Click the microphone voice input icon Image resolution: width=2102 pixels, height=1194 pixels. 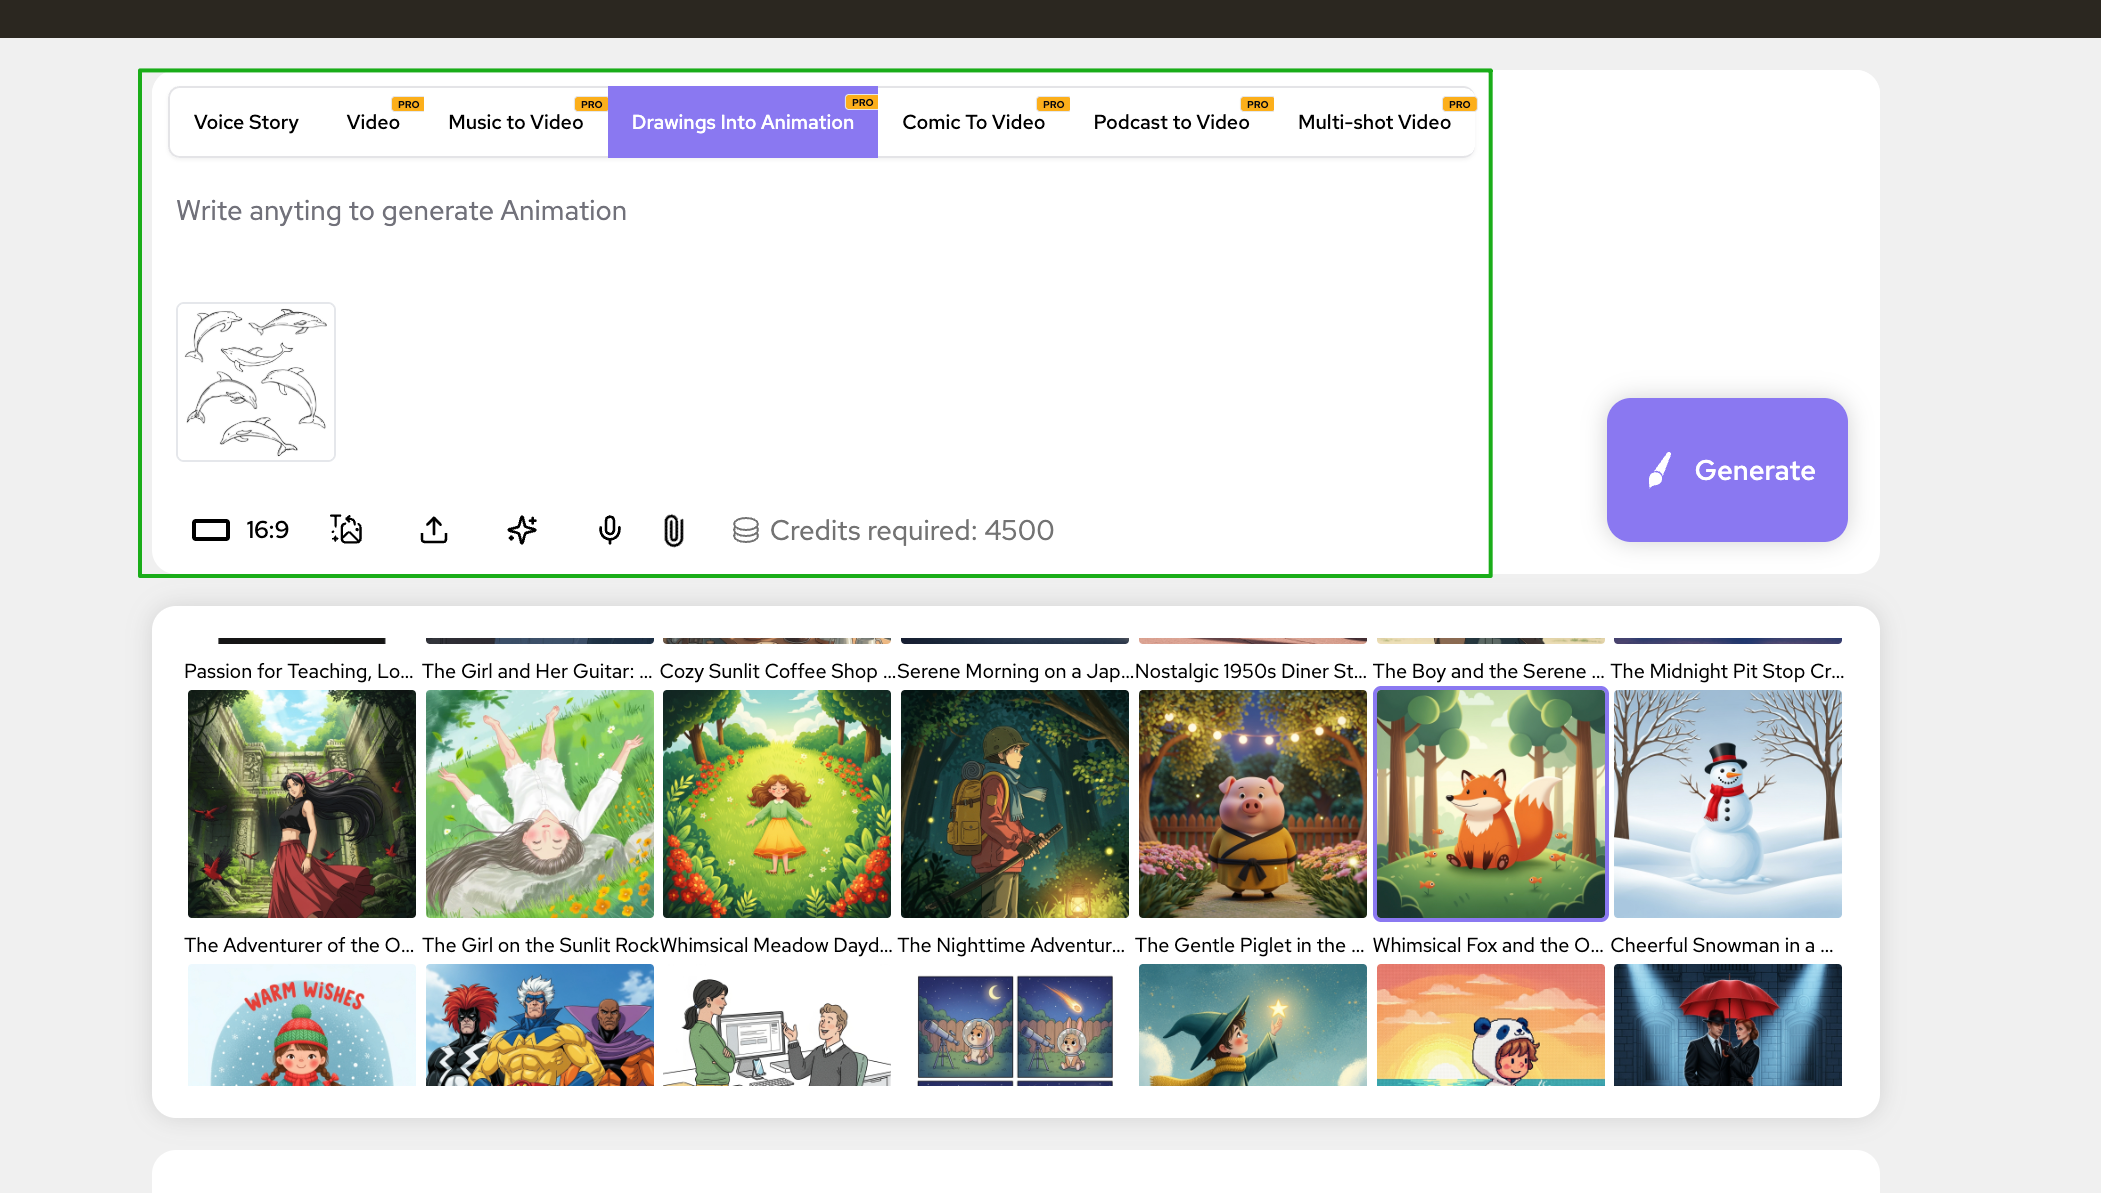pos(610,530)
